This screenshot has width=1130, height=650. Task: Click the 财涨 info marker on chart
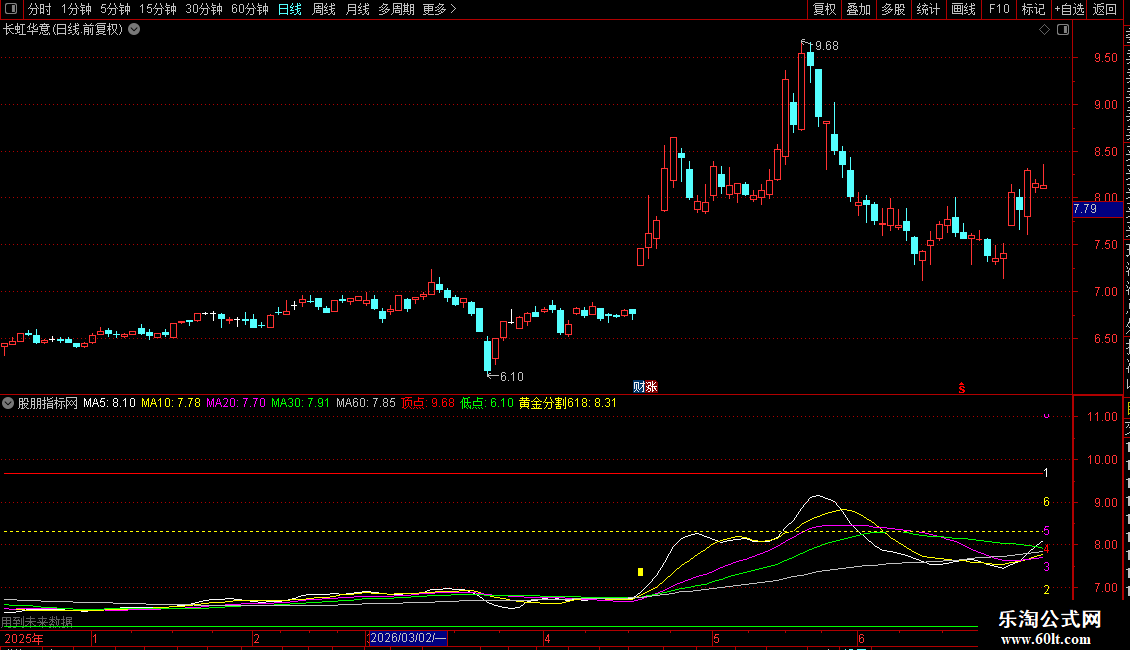coord(645,387)
